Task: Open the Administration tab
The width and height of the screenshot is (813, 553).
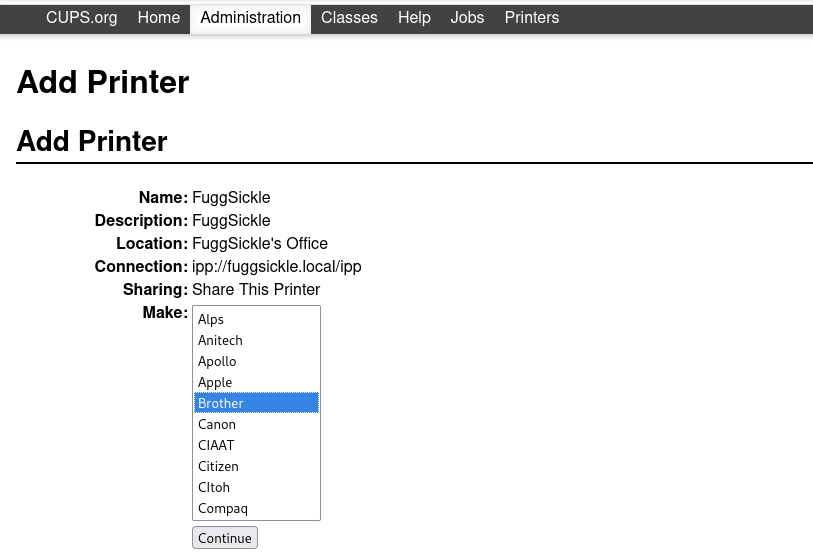Action: coord(250,18)
